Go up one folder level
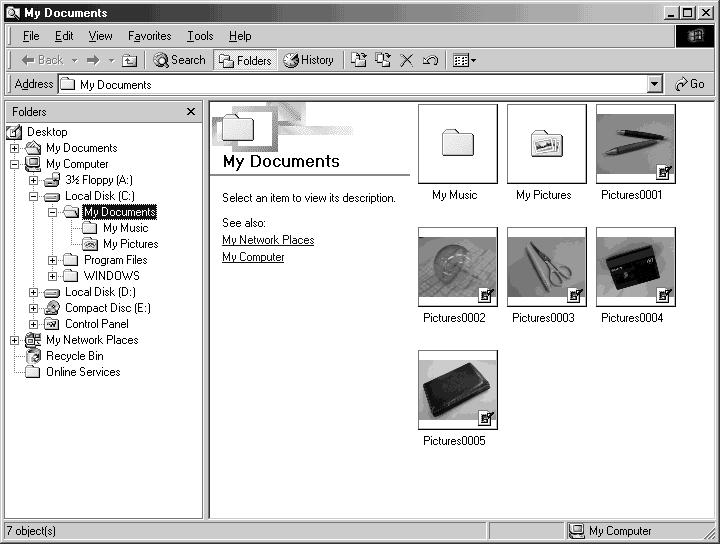 129,60
